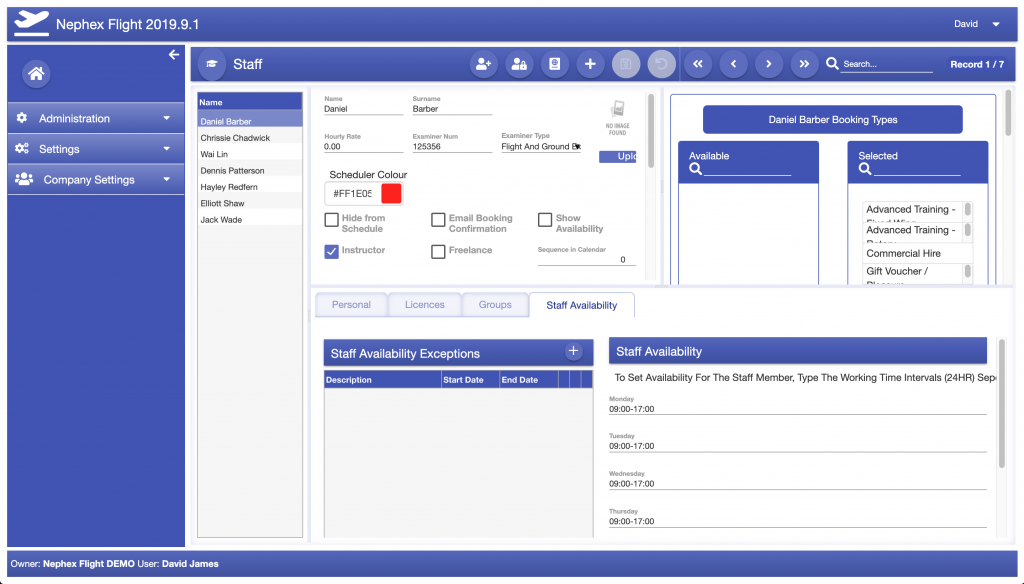
Task: Click the toolbar search magnifier icon
Action: (832, 63)
